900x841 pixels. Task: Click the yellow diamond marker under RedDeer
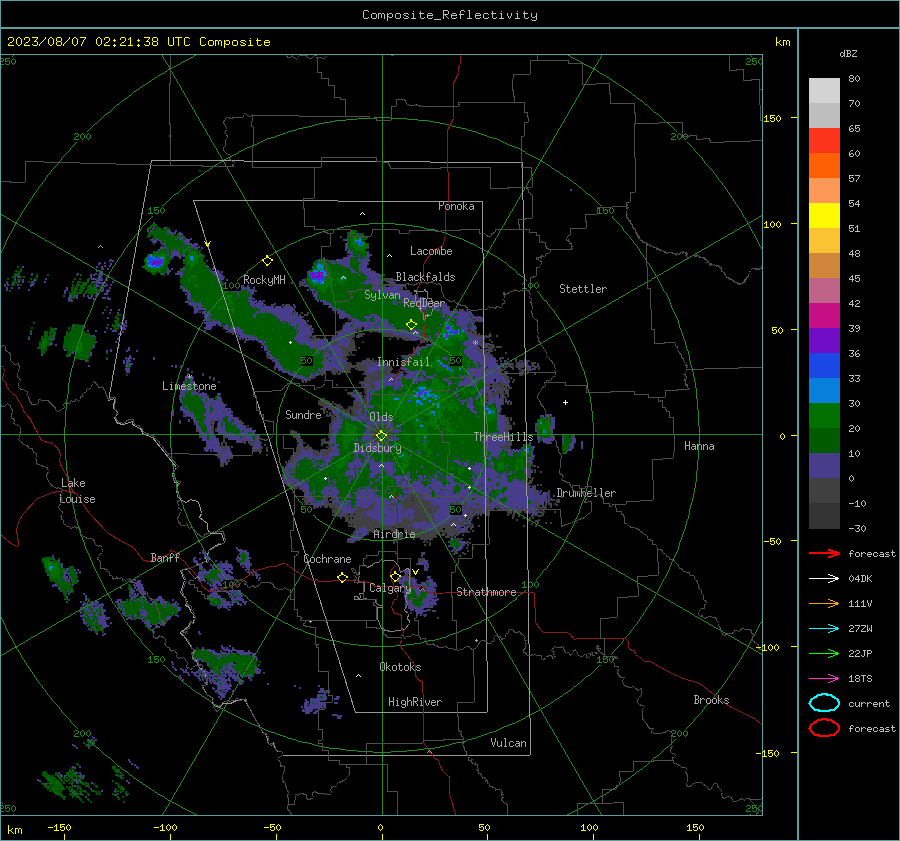coord(412,324)
